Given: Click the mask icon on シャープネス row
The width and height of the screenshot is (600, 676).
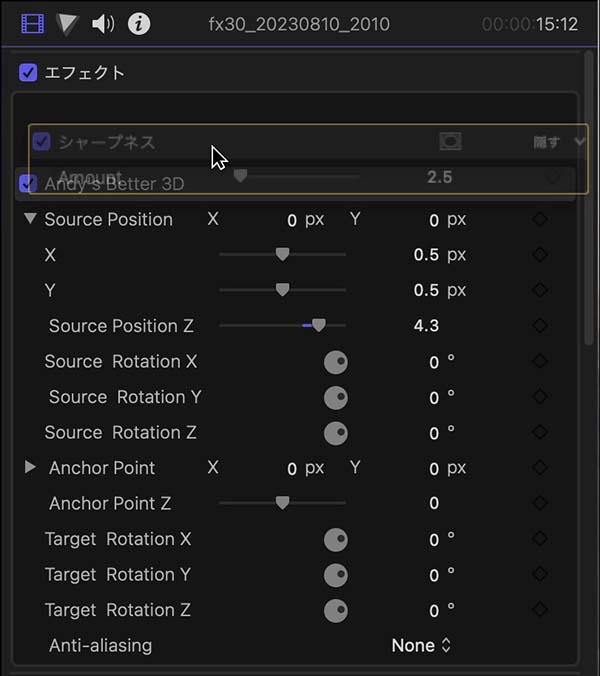Looking at the screenshot, I should 450,141.
